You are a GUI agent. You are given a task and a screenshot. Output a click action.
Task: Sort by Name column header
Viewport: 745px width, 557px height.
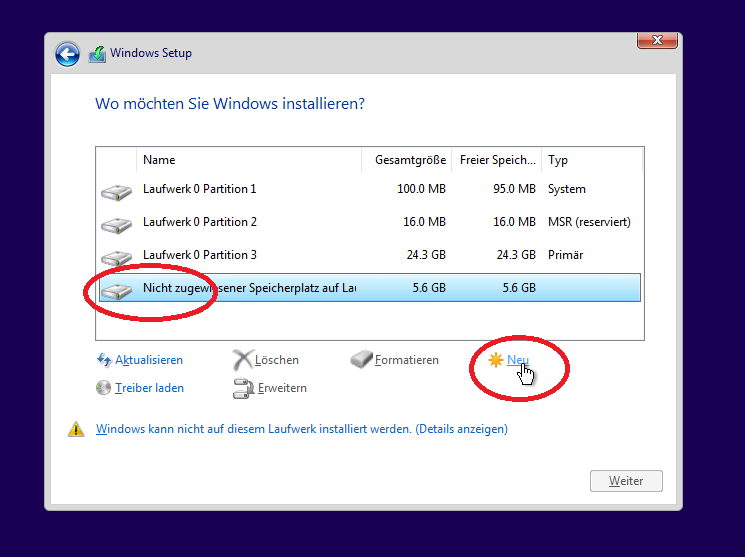pyautogui.click(x=249, y=160)
